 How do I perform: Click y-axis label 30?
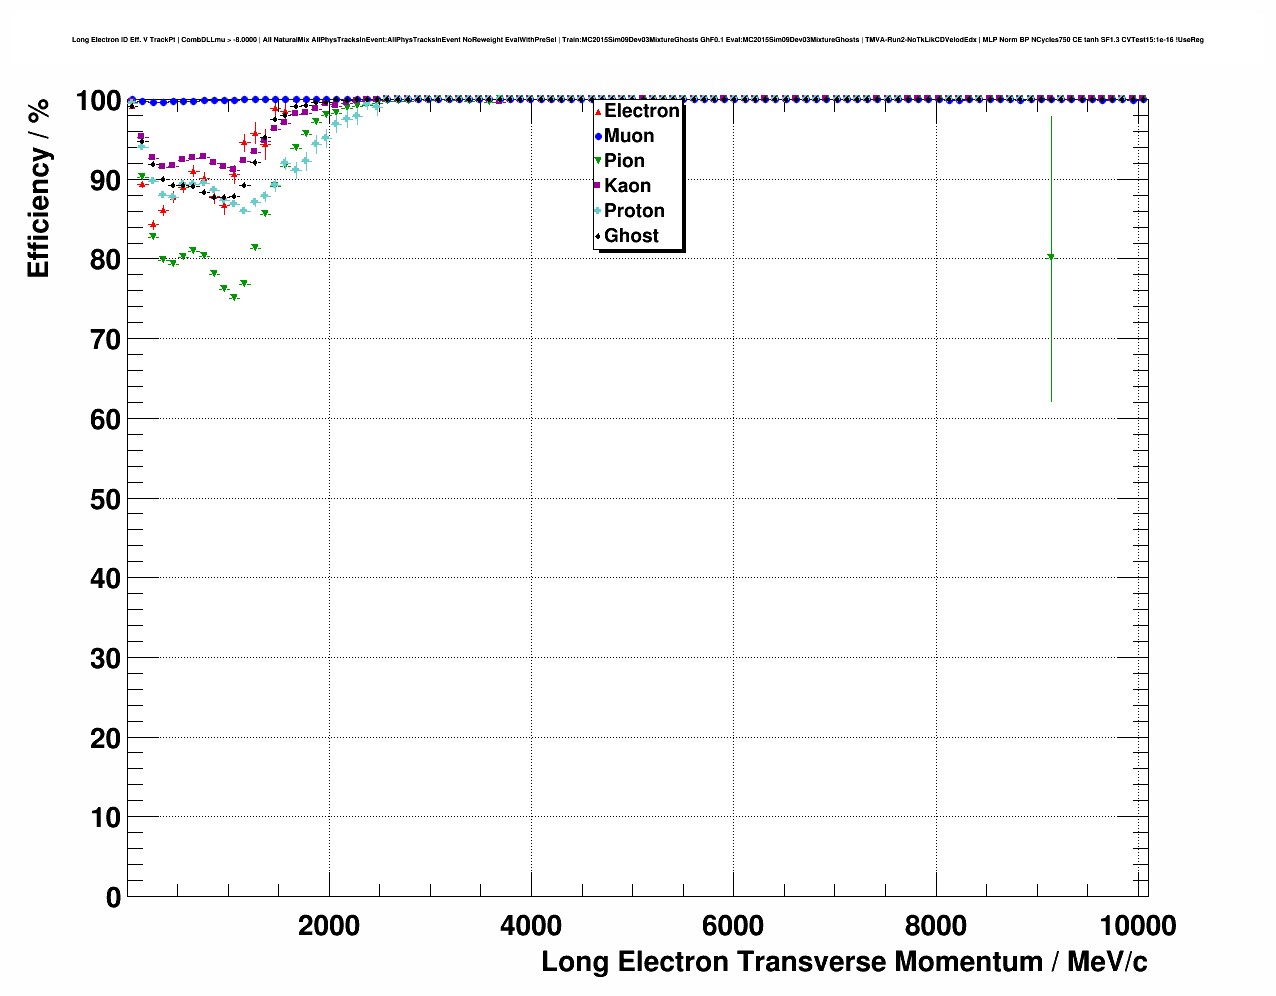click(106, 659)
